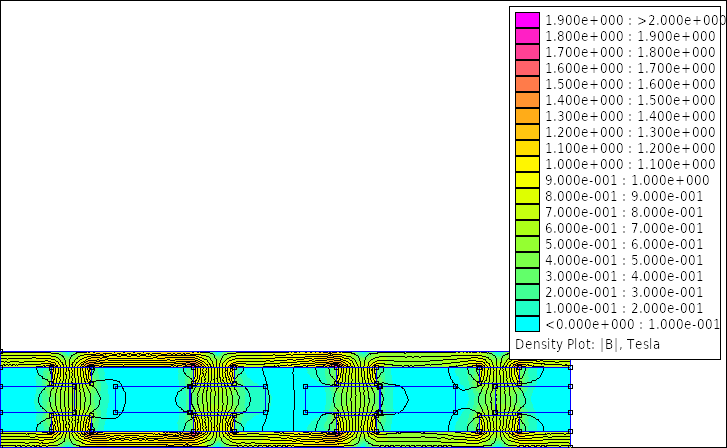
Task: Click the swatch for 1.400e+000 : 1.500e+000
Action: [527, 100]
